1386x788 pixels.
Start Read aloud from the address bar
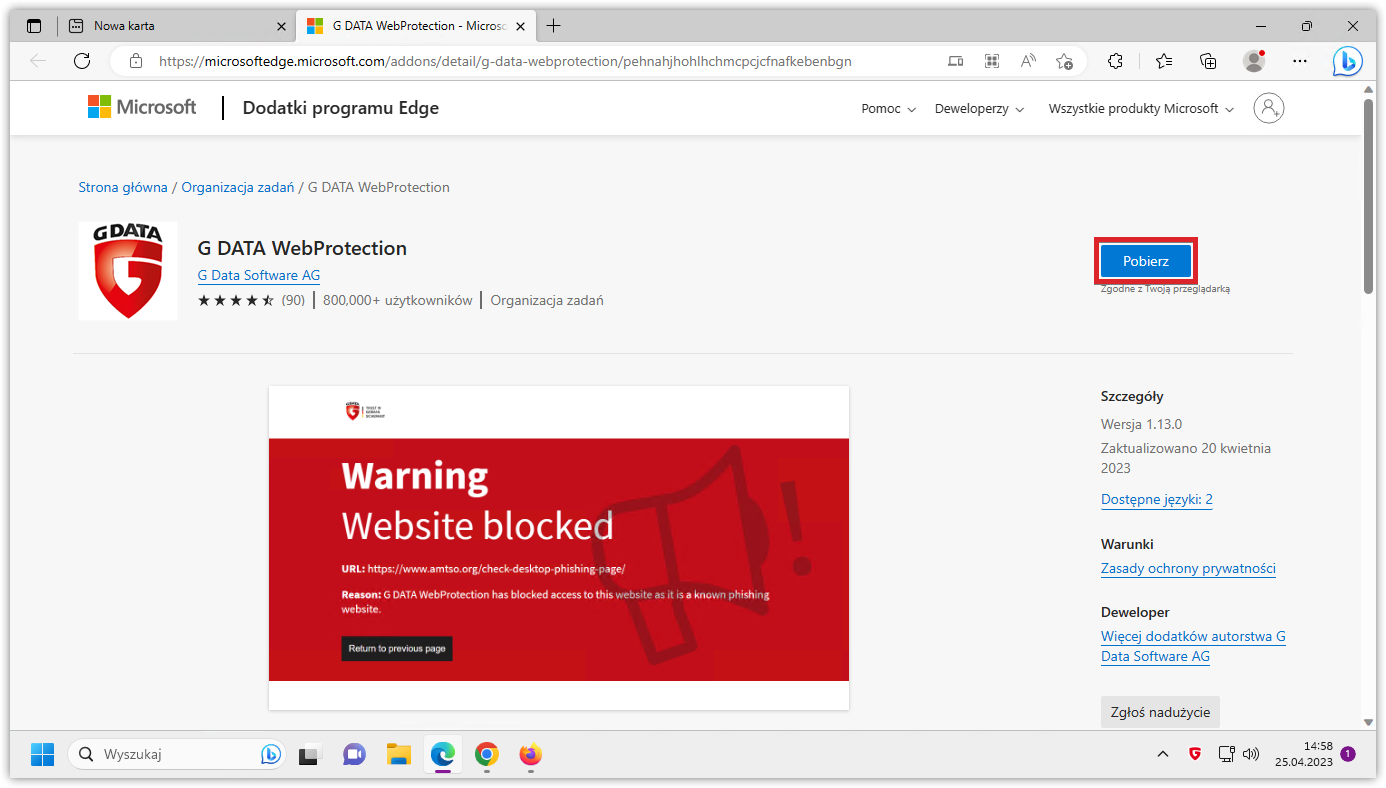(1028, 61)
